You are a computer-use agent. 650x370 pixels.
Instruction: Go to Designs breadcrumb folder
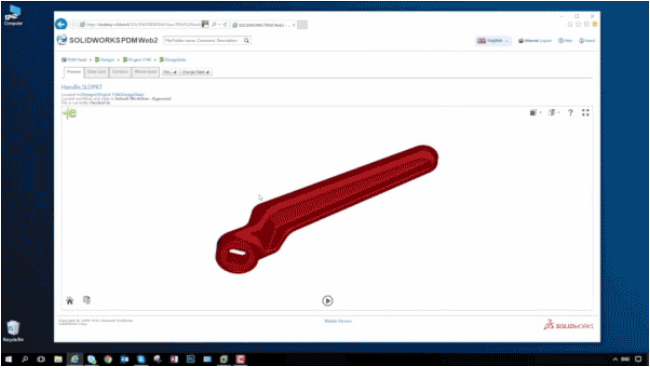[x=104, y=60]
